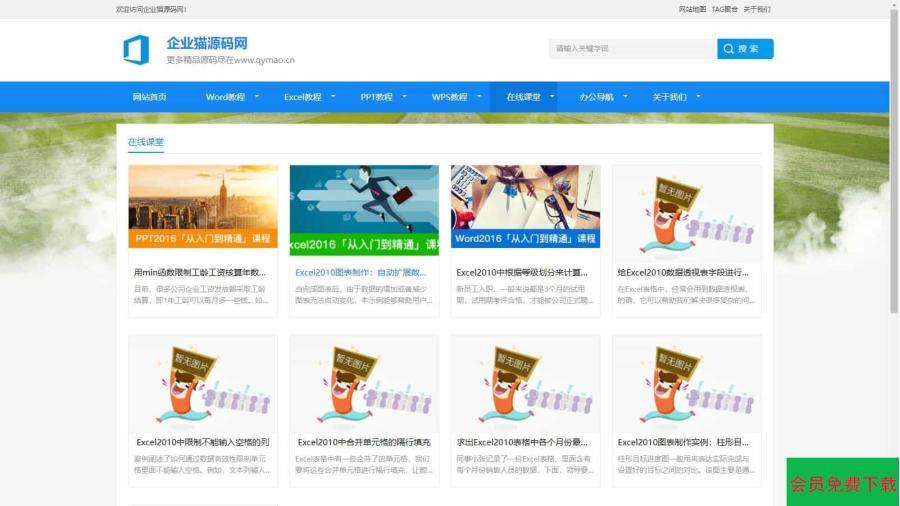This screenshot has width=900, height=506.
Task: Click the green 会员免费下载 banner
Action: 843,482
